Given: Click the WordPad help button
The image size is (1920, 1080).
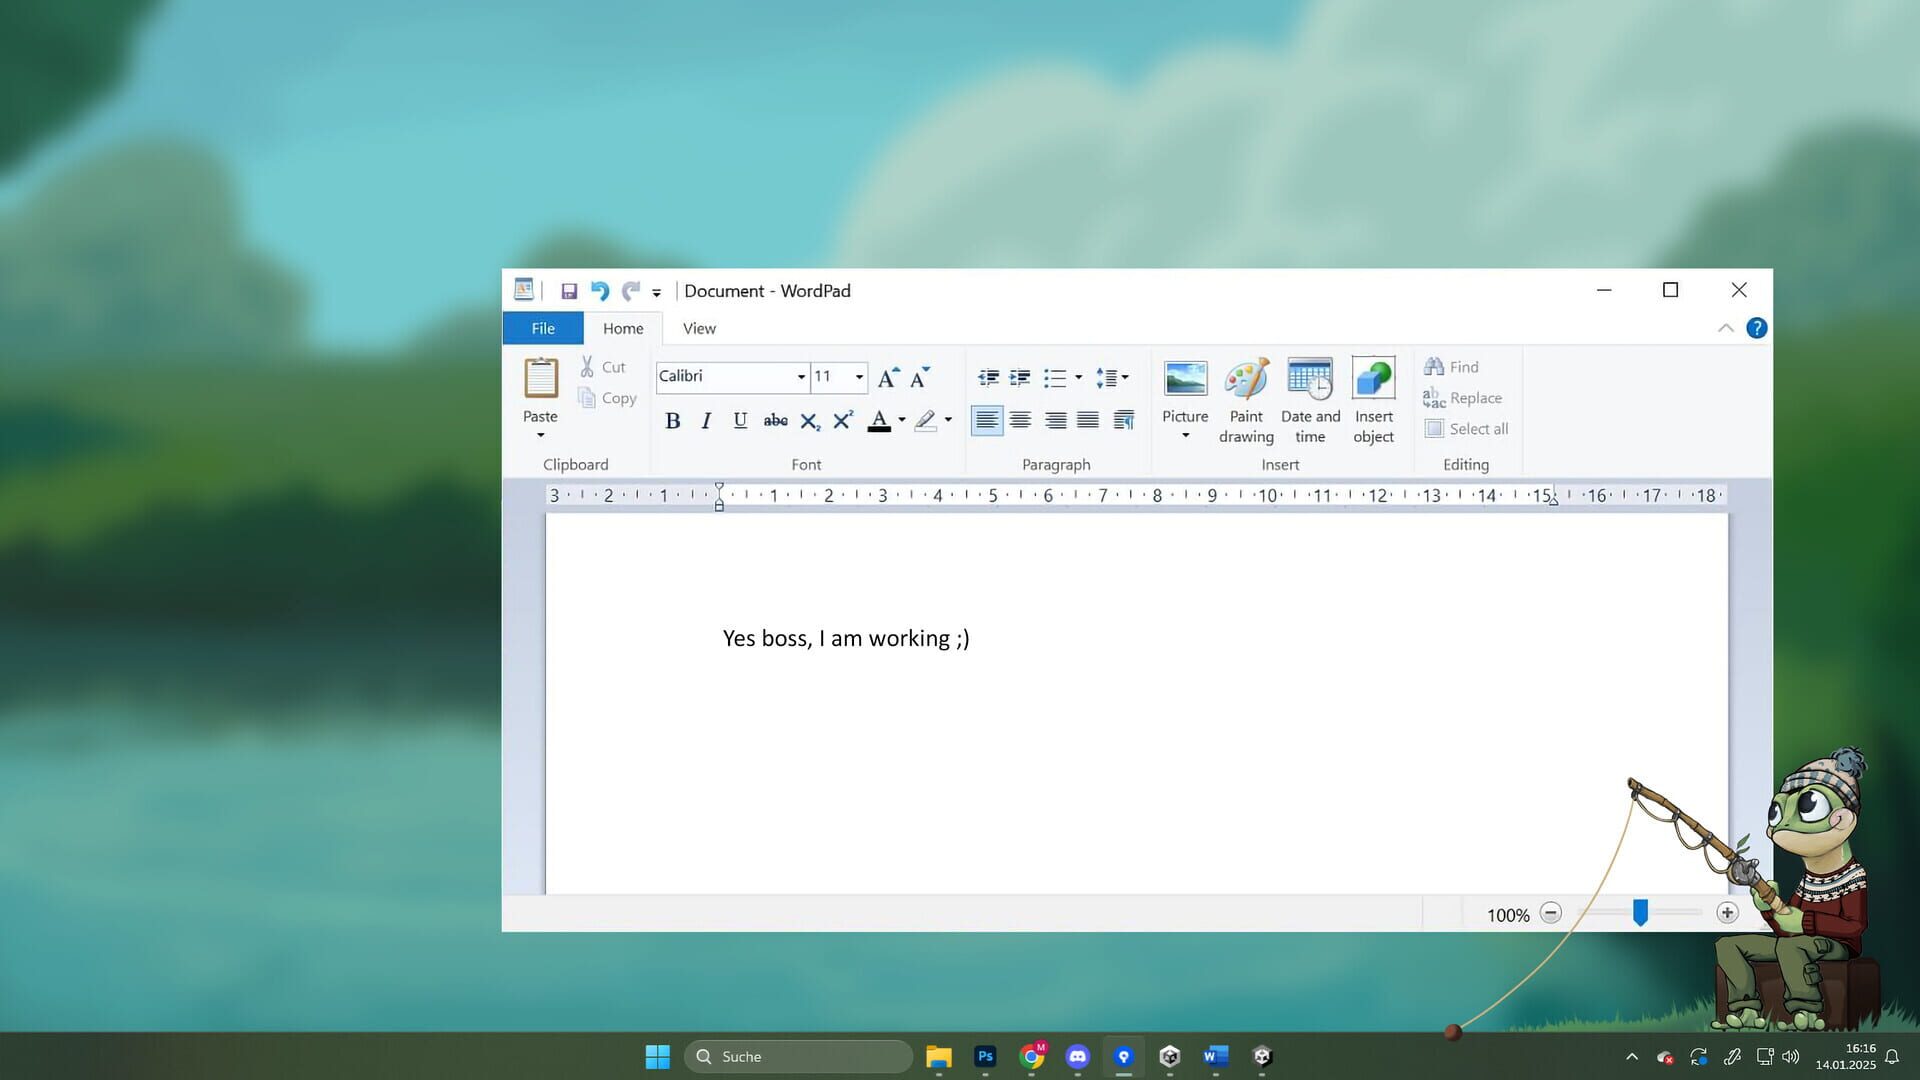Looking at the screenshot, I should [x=1757, y=327].
